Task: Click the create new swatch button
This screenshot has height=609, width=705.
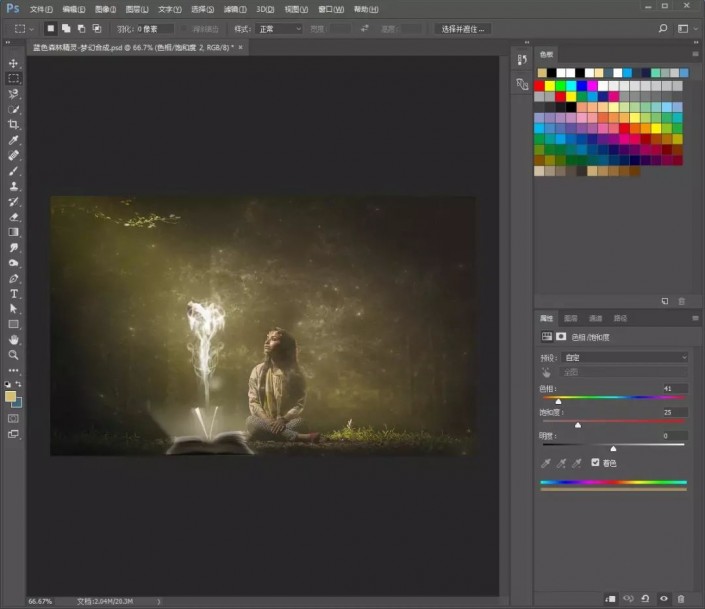Action: tap(665, 301)
